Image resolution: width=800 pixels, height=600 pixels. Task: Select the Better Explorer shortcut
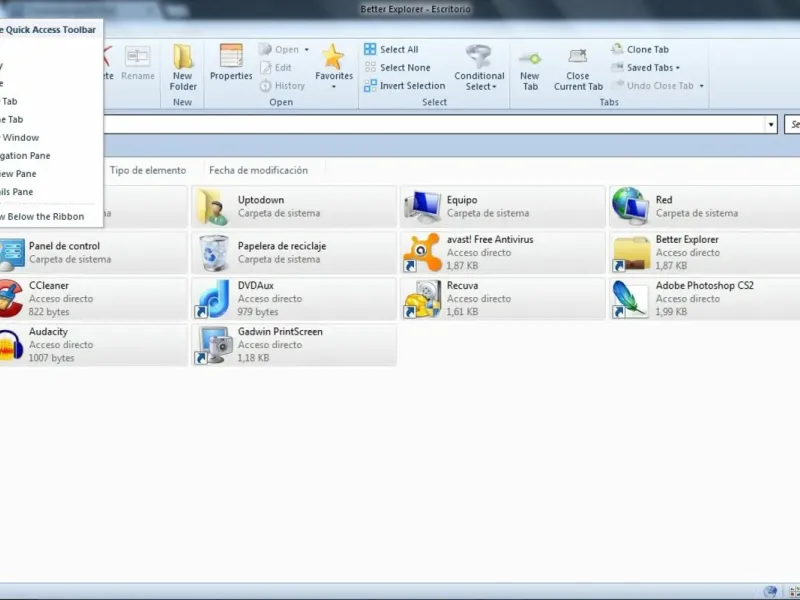click(x=705, y=253)
